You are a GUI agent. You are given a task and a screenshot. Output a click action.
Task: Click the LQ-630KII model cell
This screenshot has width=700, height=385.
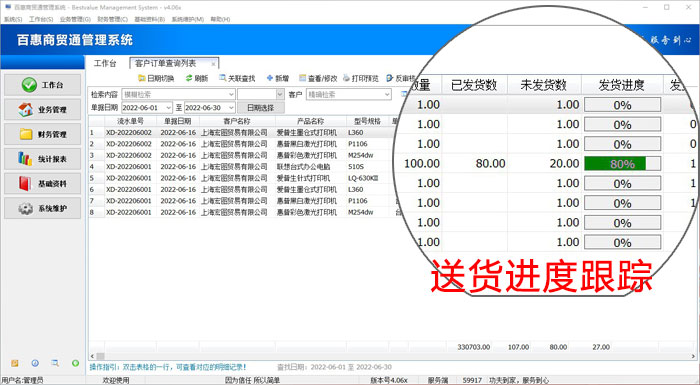coord(363,178)
